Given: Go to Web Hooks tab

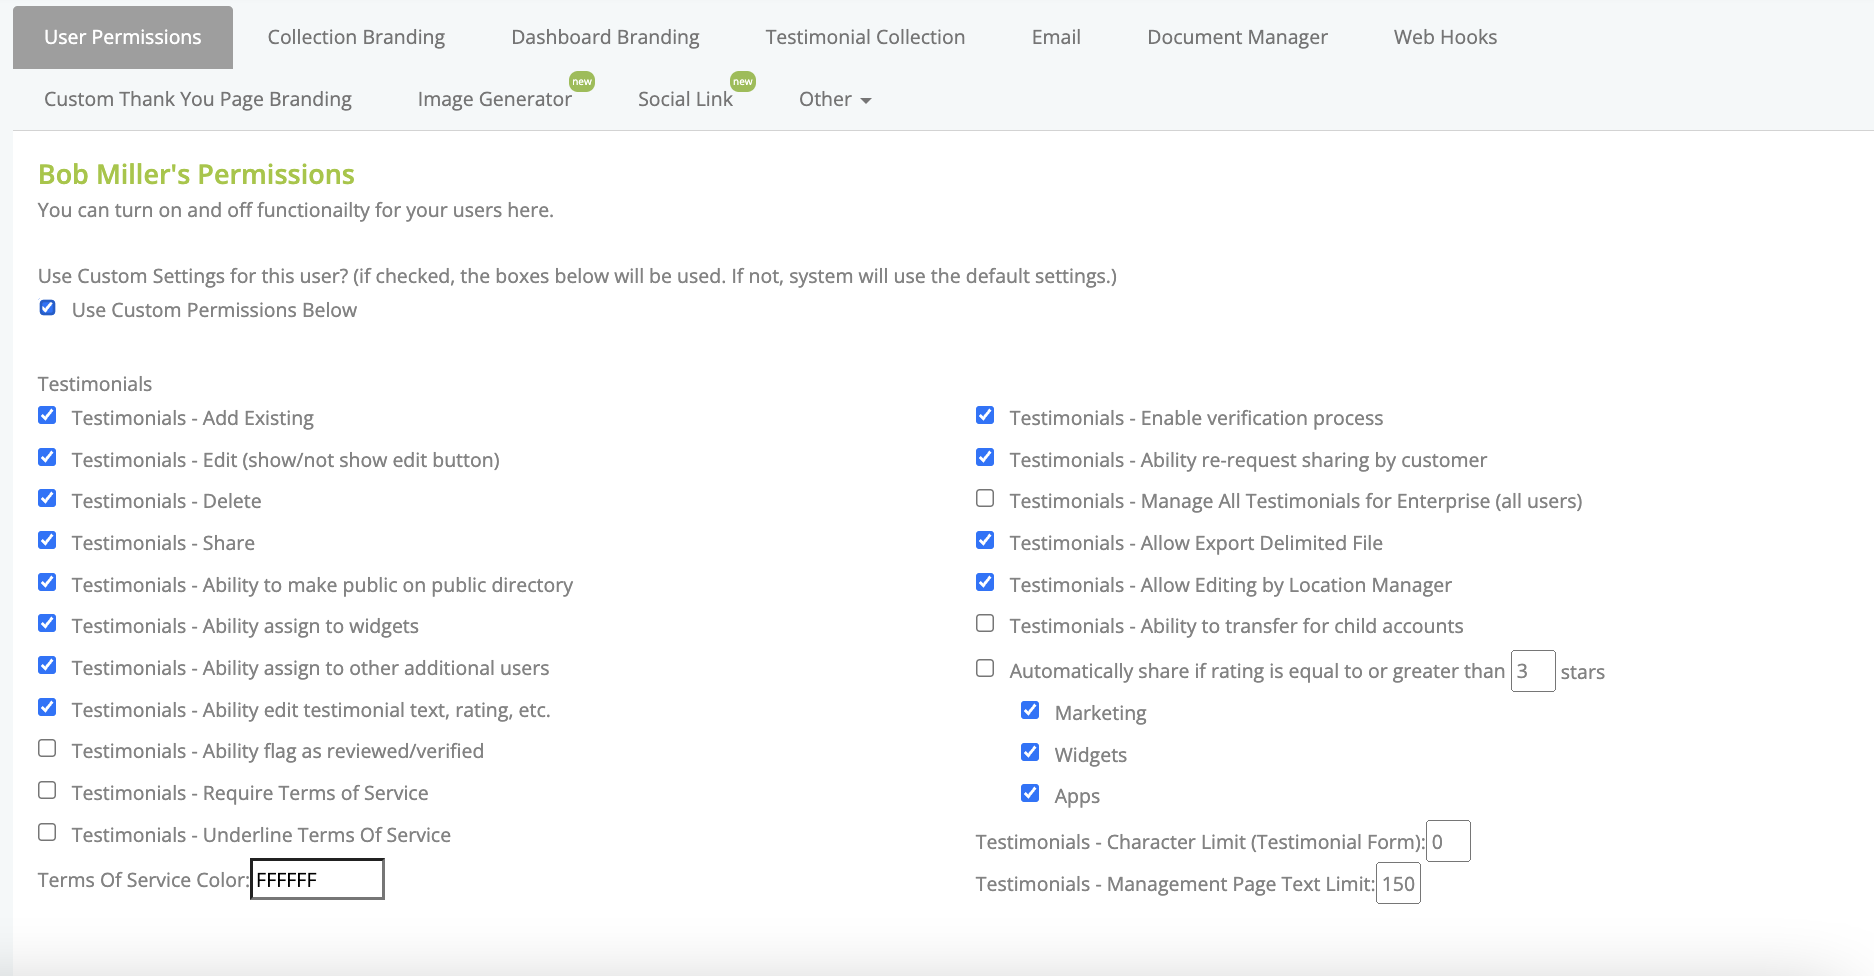Looking at the screenshot, I should point(1445,37).
